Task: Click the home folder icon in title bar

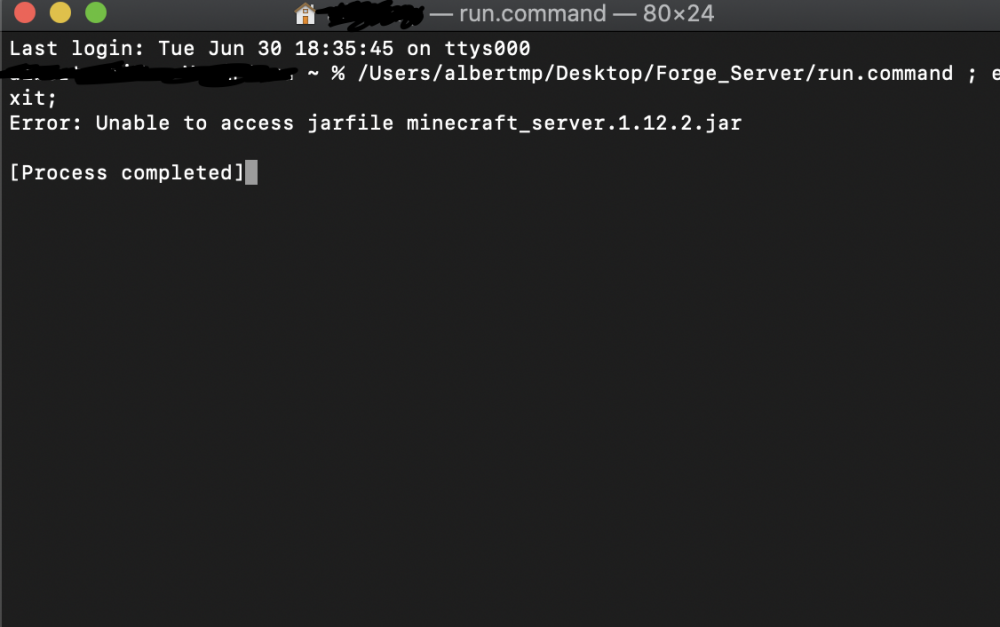Action: coord(305,13)
